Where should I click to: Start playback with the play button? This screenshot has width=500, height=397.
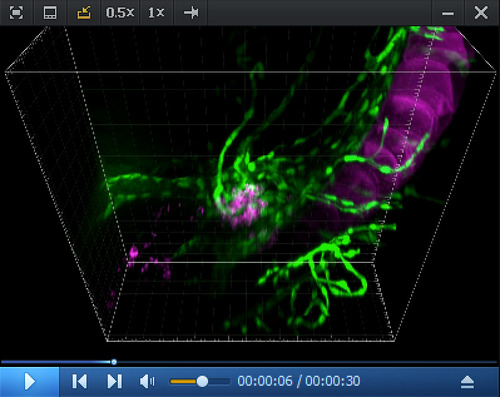coord(30,381)
